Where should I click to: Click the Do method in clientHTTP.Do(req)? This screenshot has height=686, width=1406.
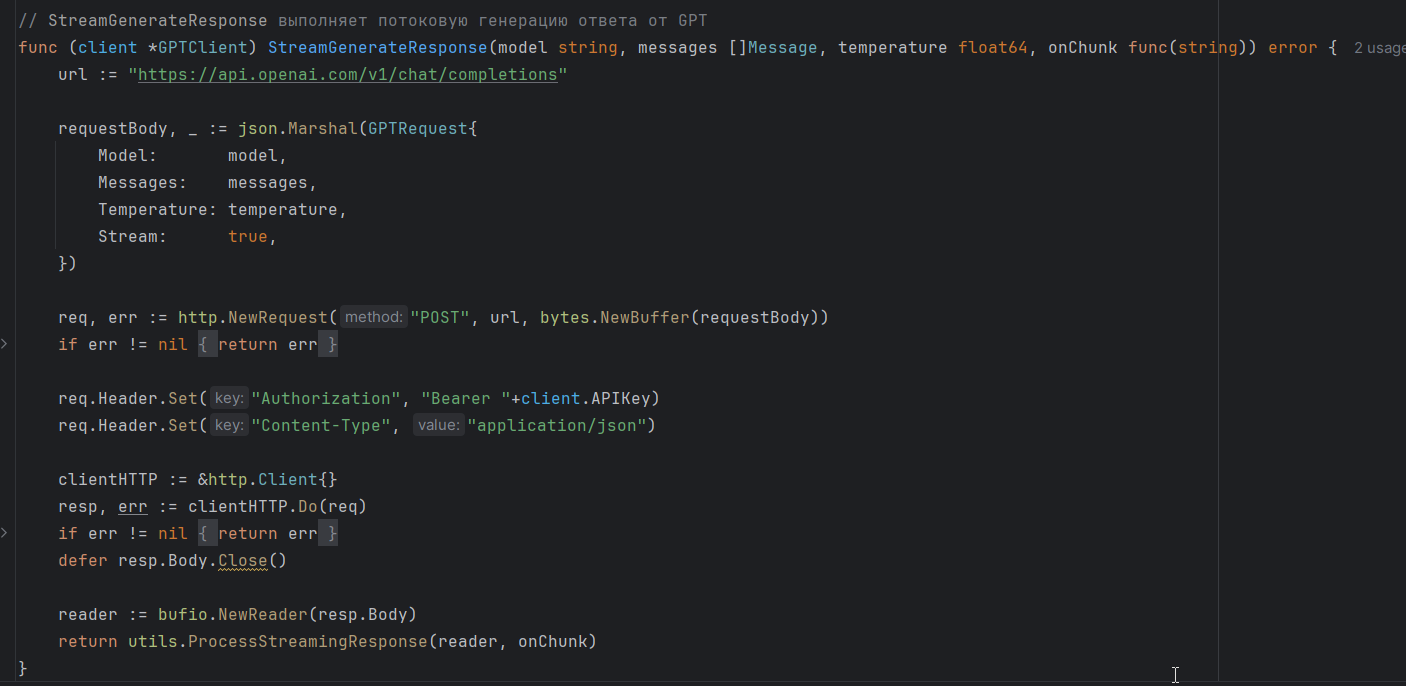[x=308, y=507]
